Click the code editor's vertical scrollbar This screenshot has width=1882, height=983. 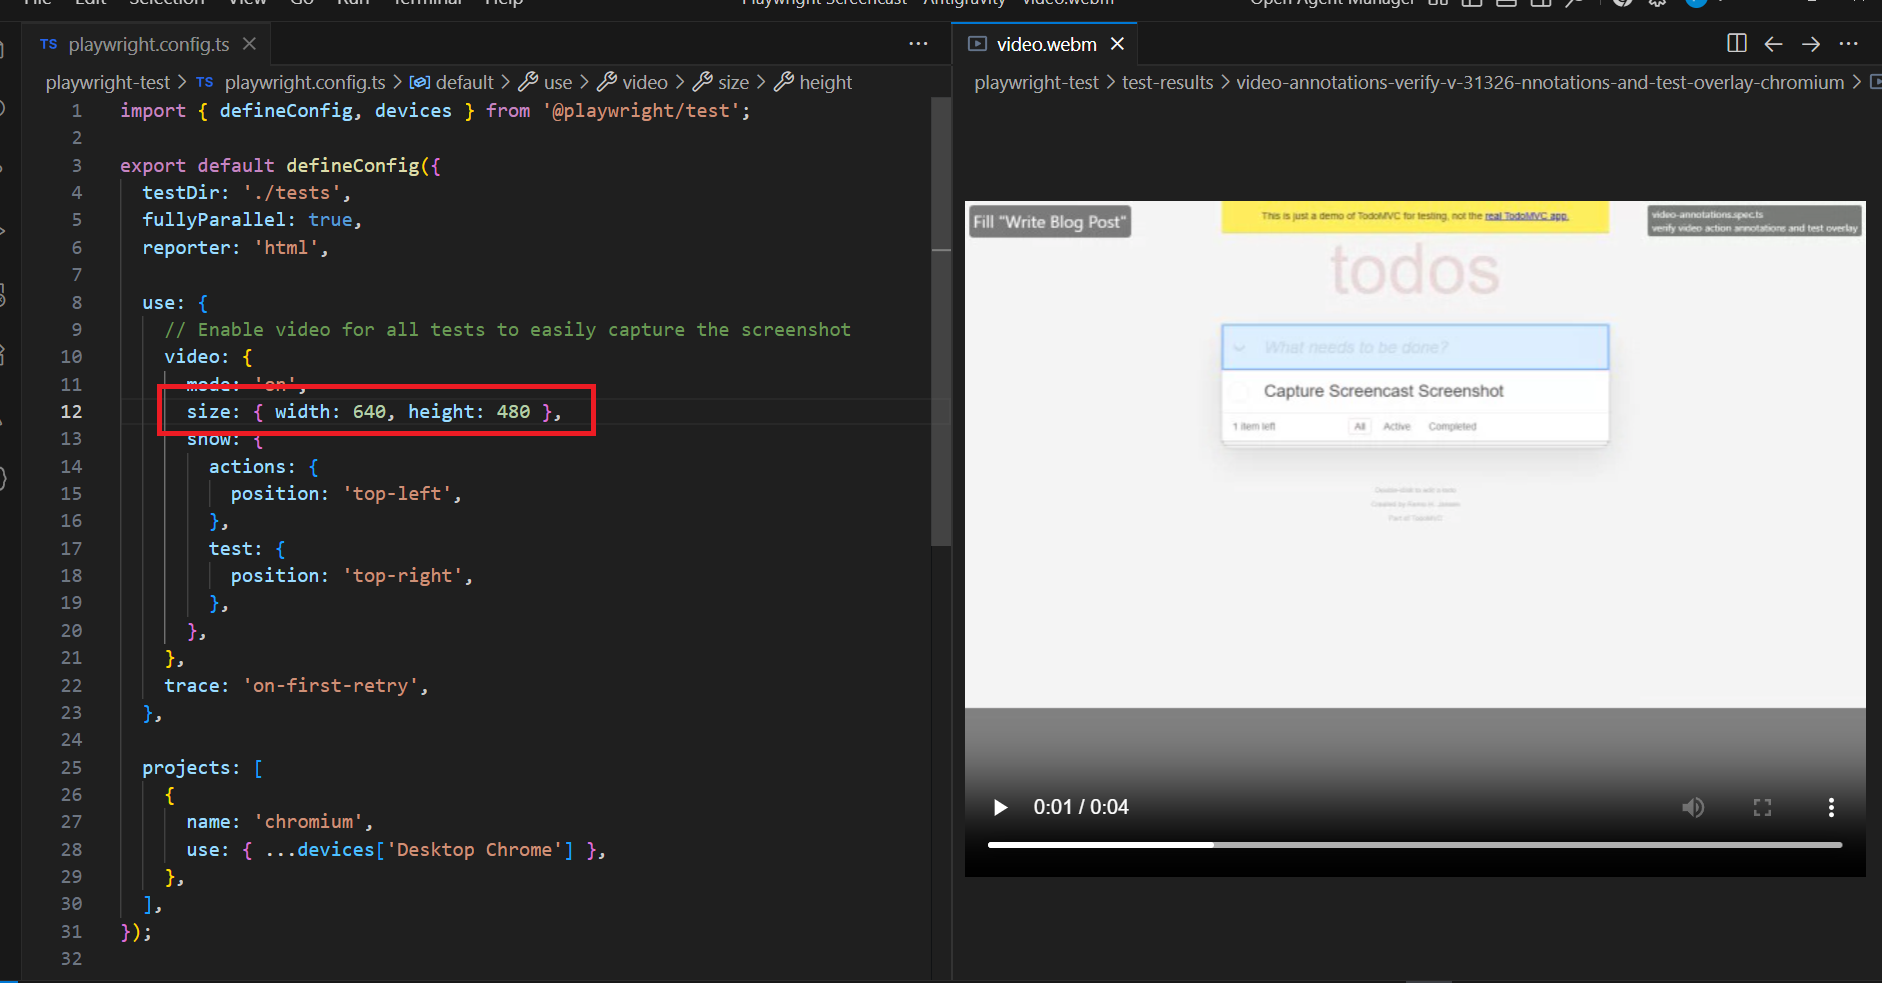[x=940, y=320]
